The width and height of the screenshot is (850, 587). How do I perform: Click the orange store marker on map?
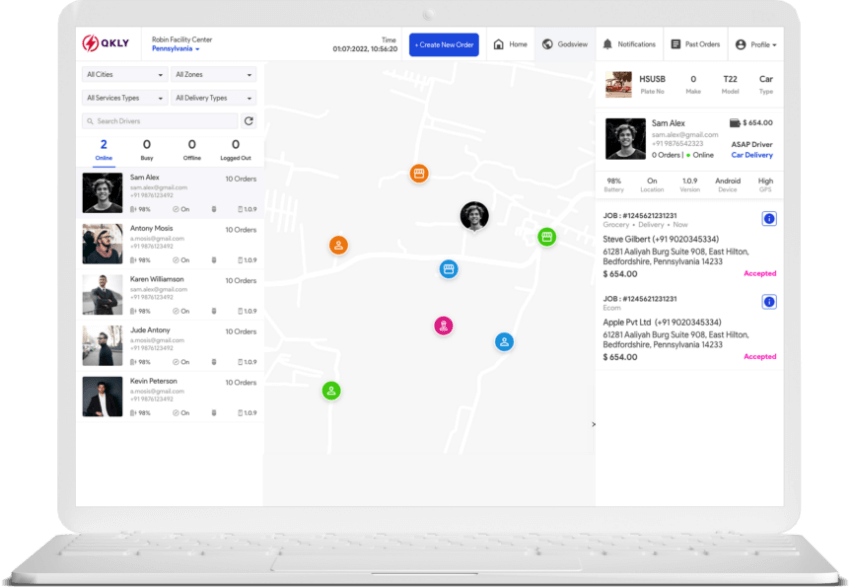click(418, 173)
